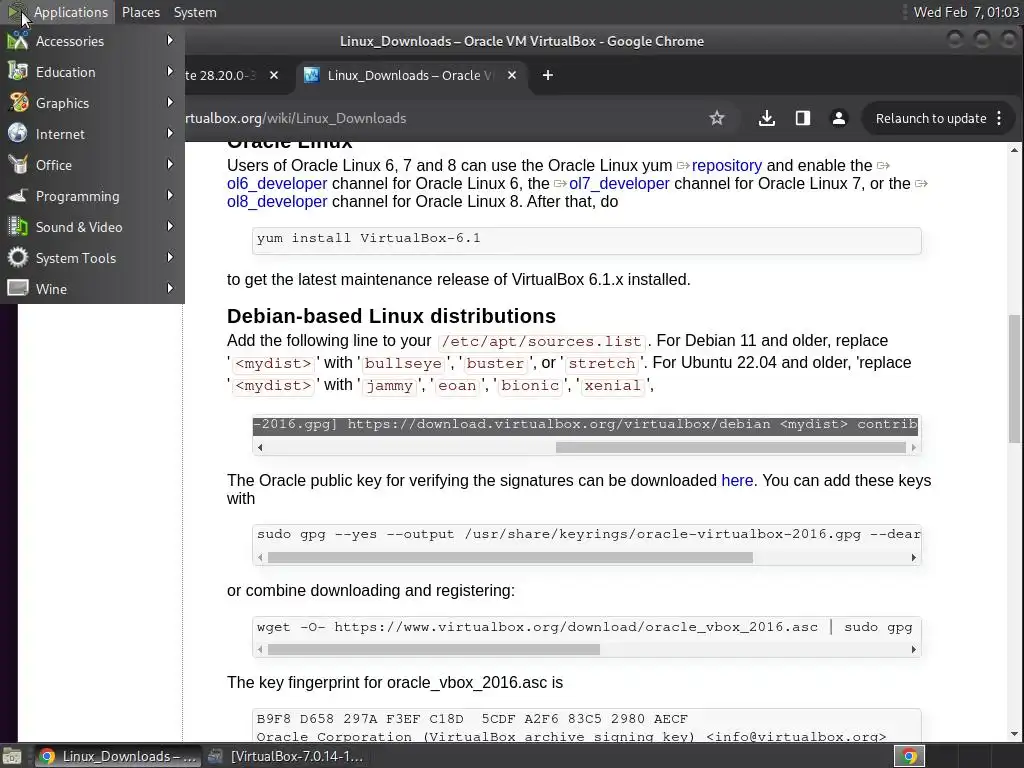Screen dimensions: 1024x768
Task: Click the show desktop icon in bottom panel
Action: point(12,757)
